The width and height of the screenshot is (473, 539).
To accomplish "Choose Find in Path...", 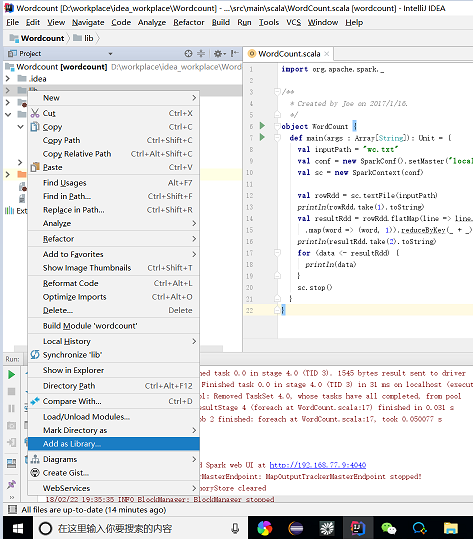I will click(x=114, y=196).
